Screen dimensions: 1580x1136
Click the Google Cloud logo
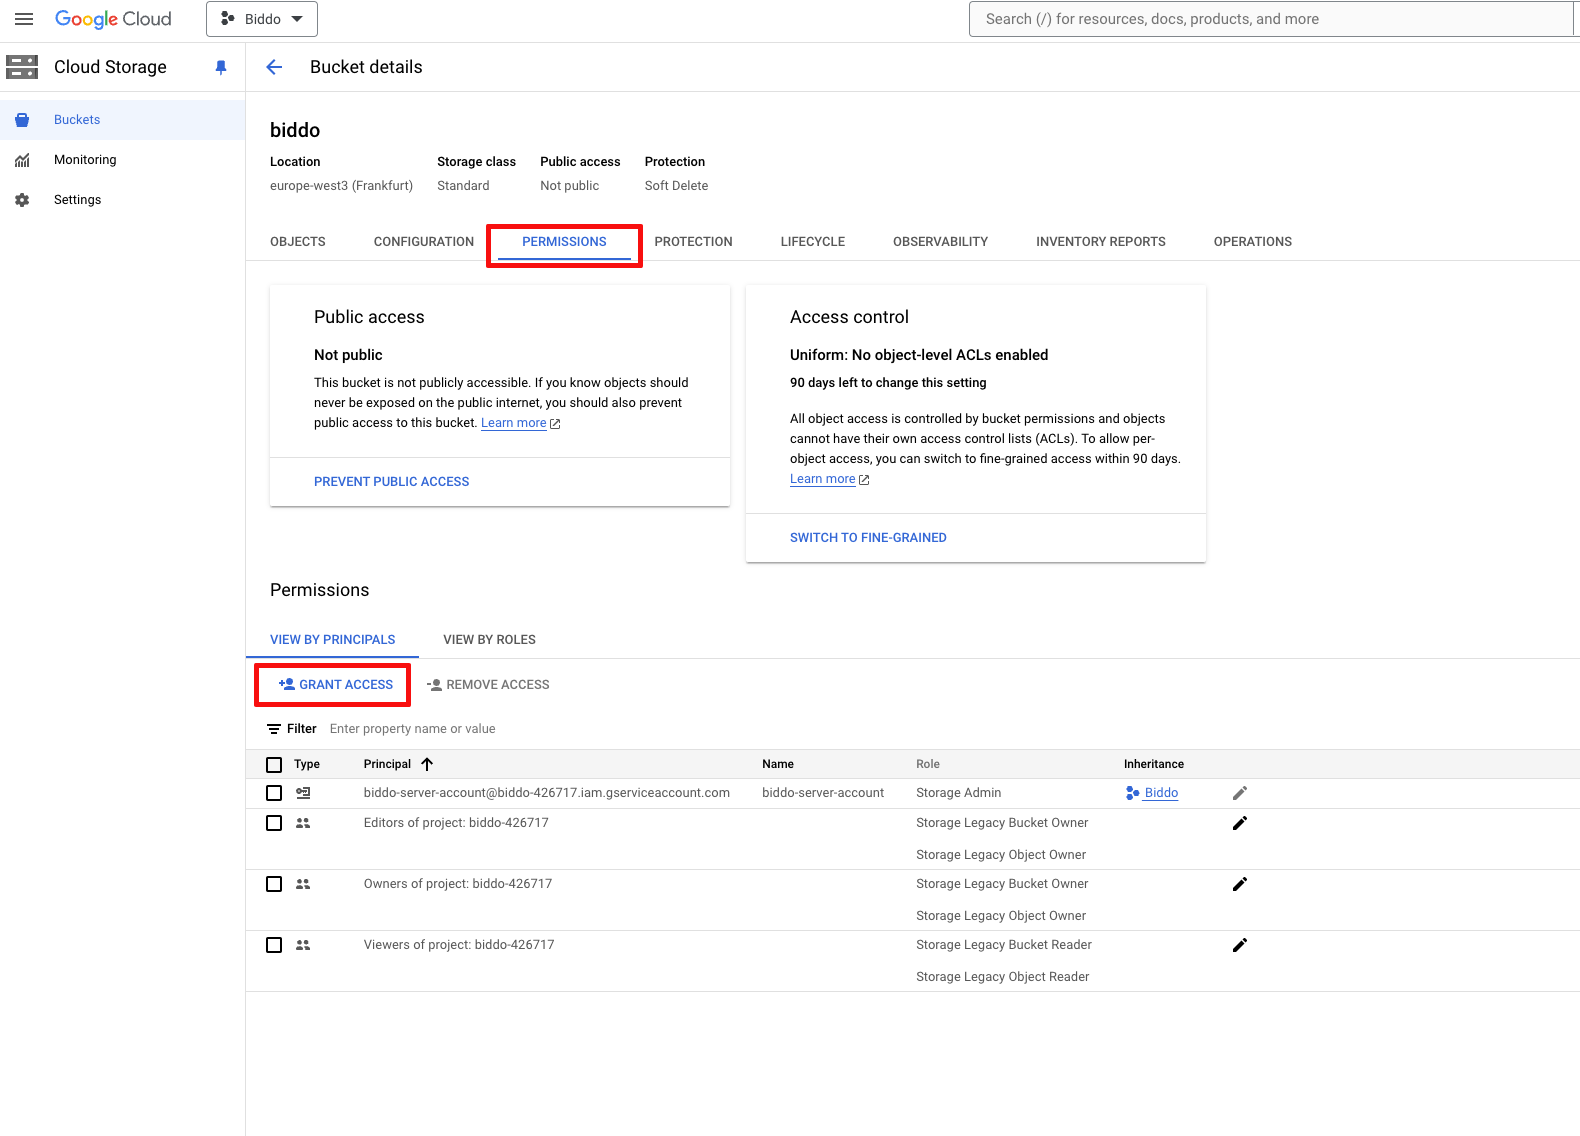pos(113,19)
